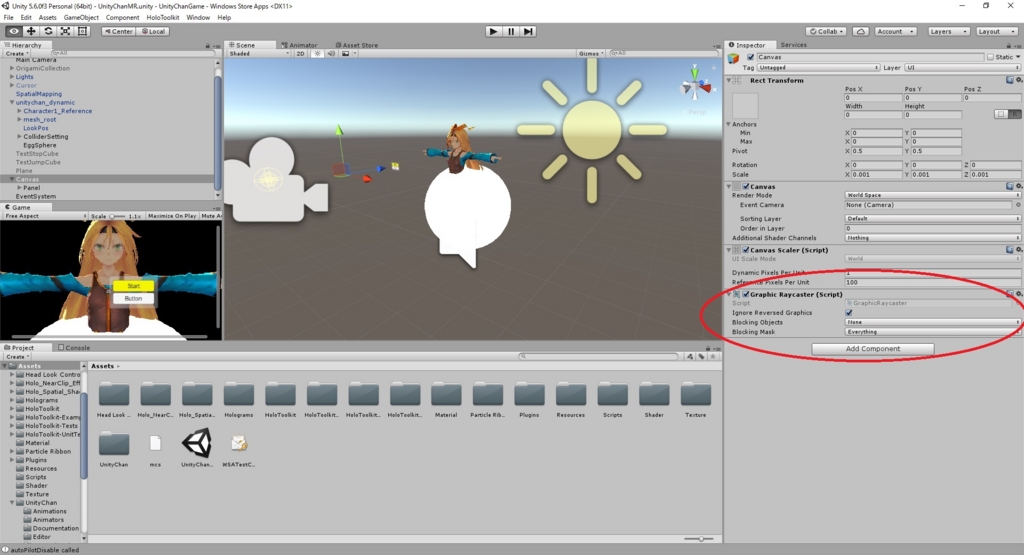The height and width of the screenshot is (555, 1024).
Task: Switch to the Asset Store tab
Action: tap(356, 45)
